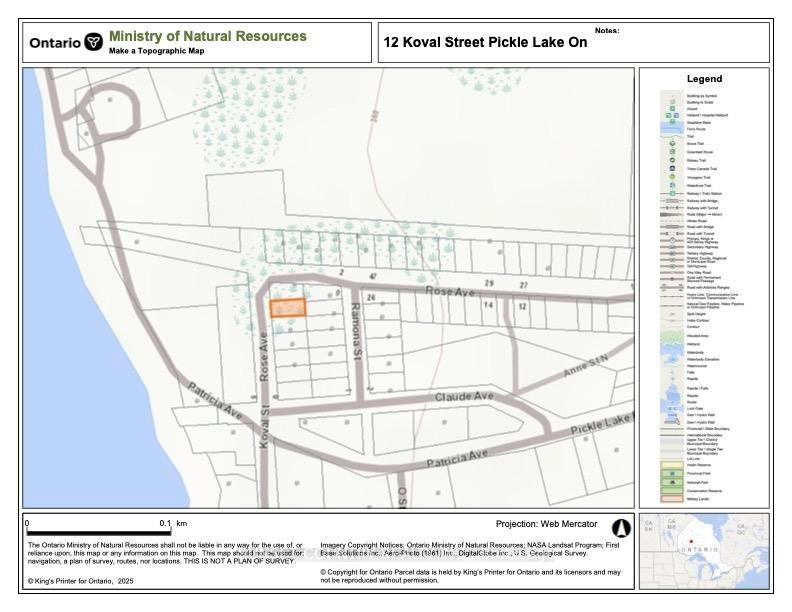Click the Seaplane Base icon in legend
The height and width of the screenshot is (612, 792).
click(672, 122)
